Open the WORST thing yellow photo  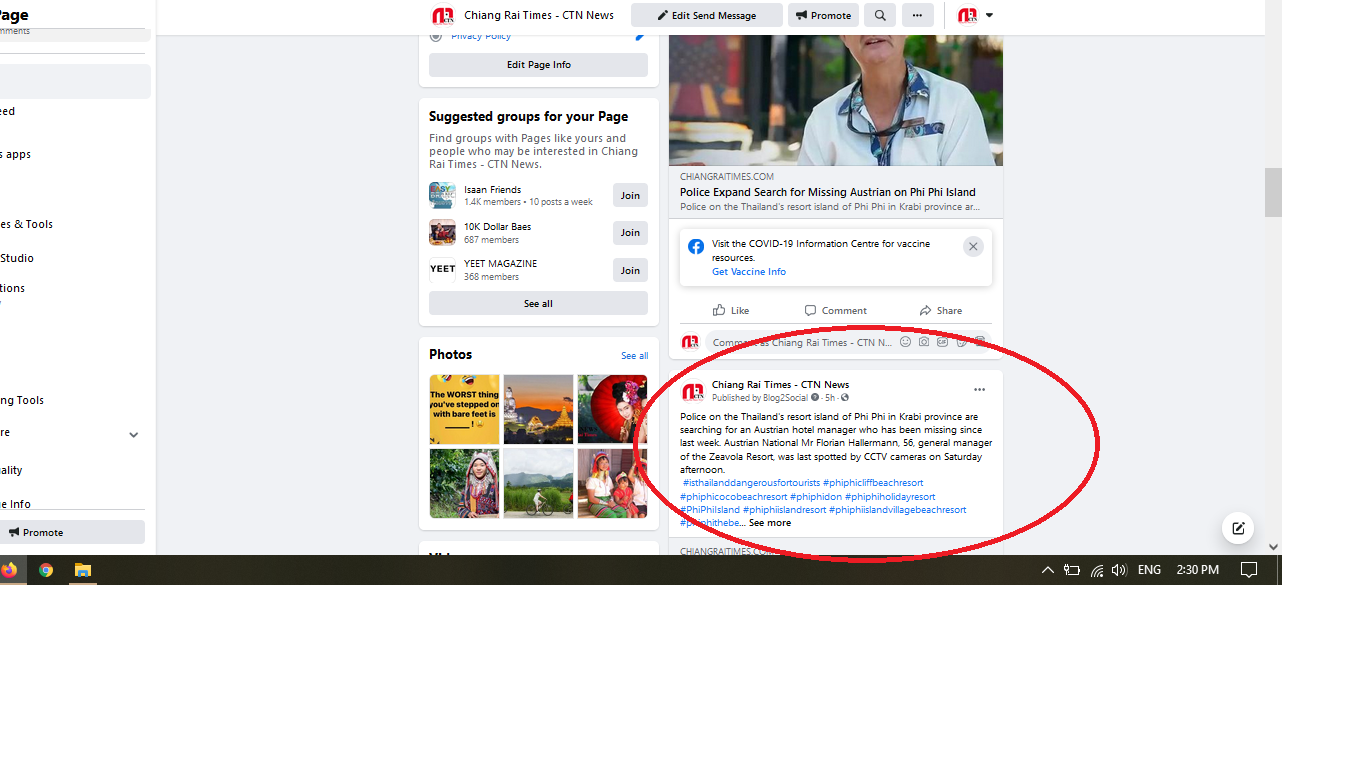point(464,409)
